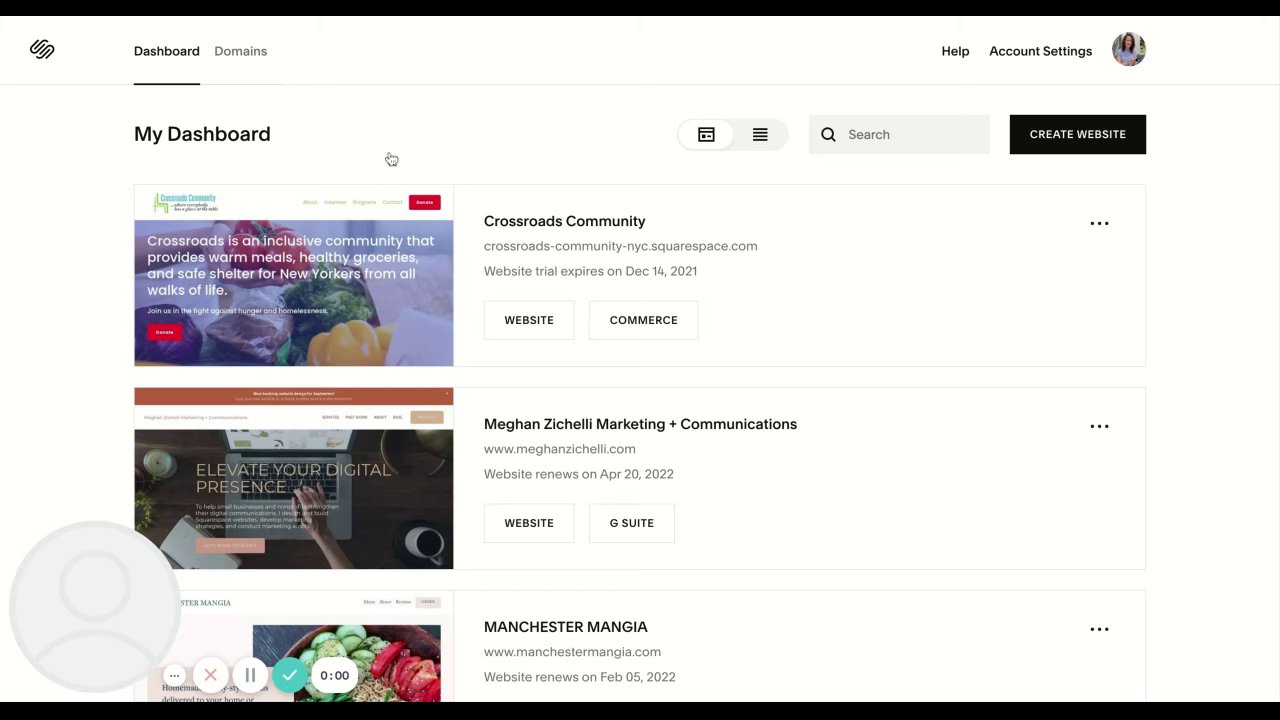This screenshot has width=1280, height=720.
Task: Click the CREATE WEBSITE button
Action: [x=1077, y=134]
